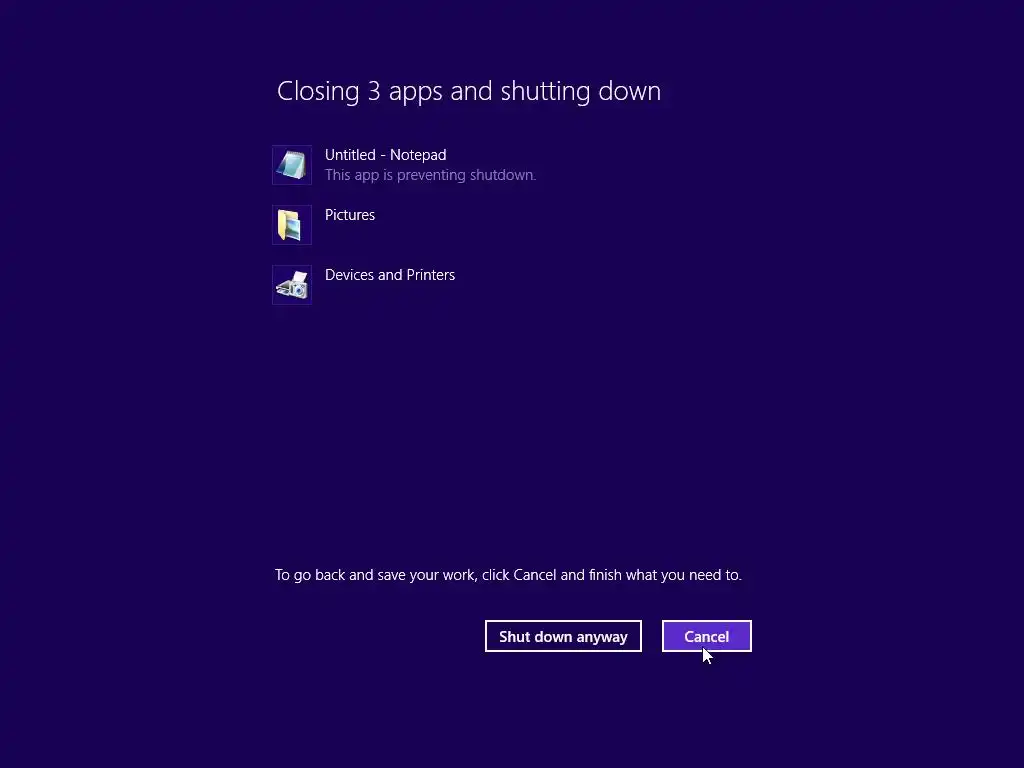The image size is (1024, 768).
Task: Click the word 'Printers' in the third entry
Action: point(430,275)
